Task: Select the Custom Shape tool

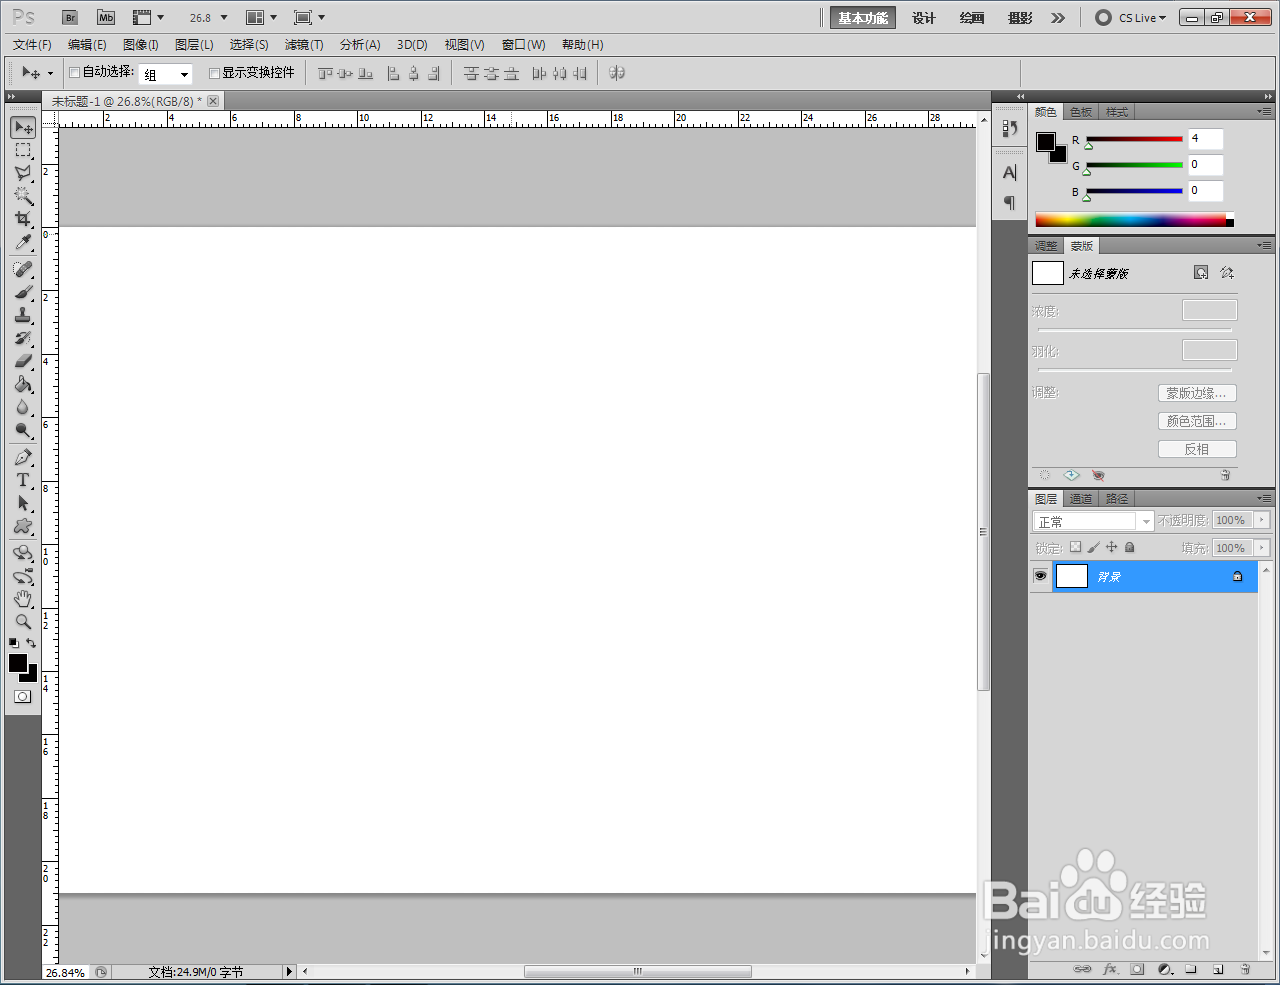Action: point(23,526)
